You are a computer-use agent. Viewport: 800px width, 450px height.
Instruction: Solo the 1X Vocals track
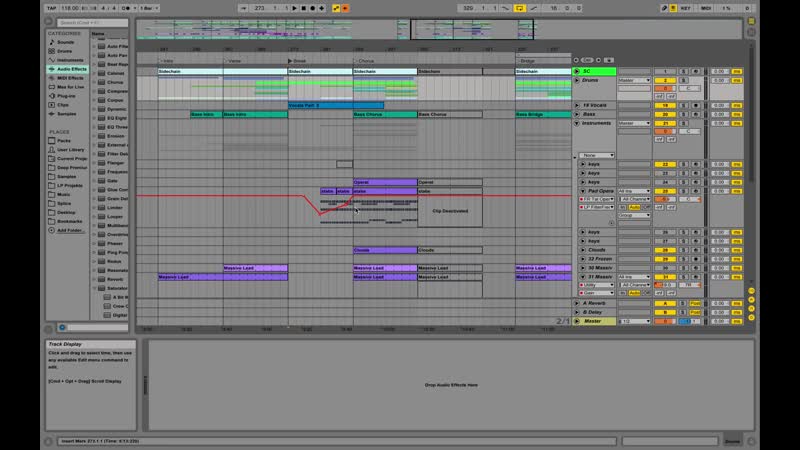click(x=684, y=106)
